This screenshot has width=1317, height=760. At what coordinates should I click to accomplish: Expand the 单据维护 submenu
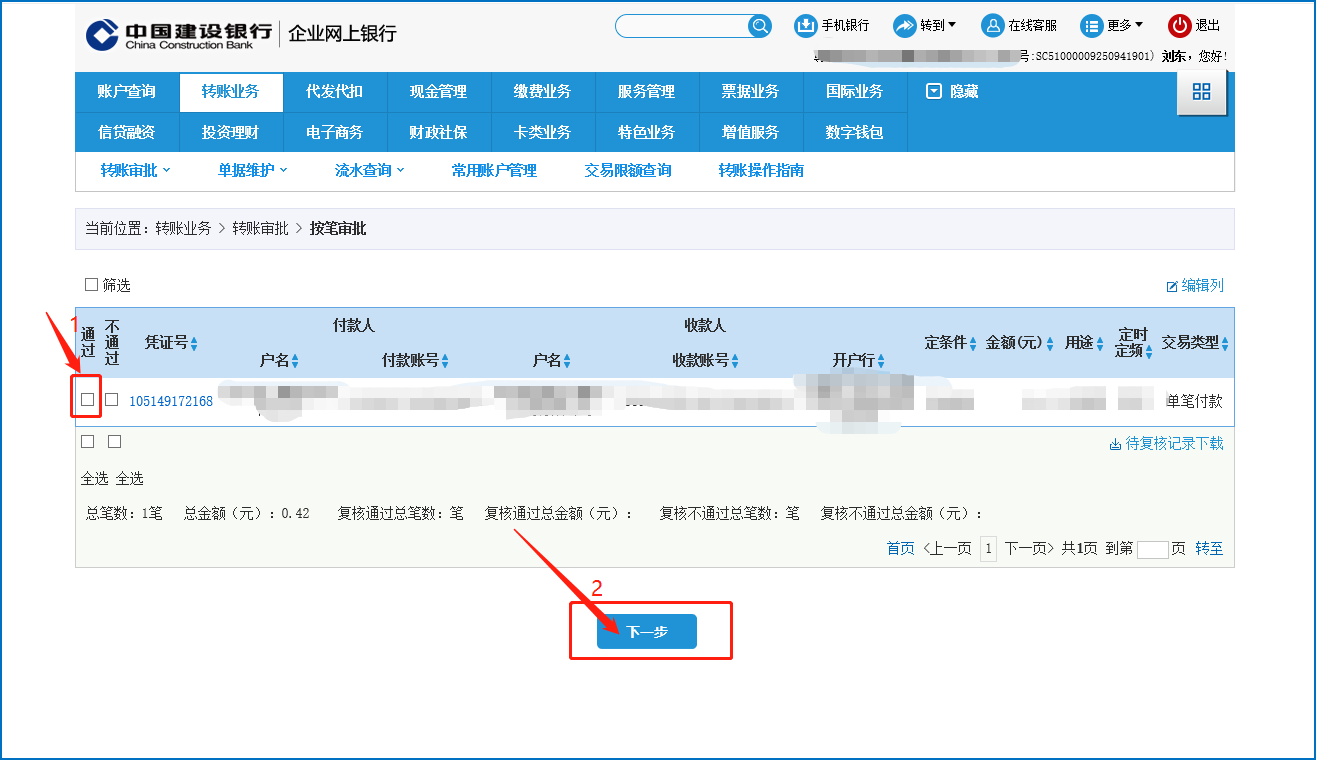[252, 171]
